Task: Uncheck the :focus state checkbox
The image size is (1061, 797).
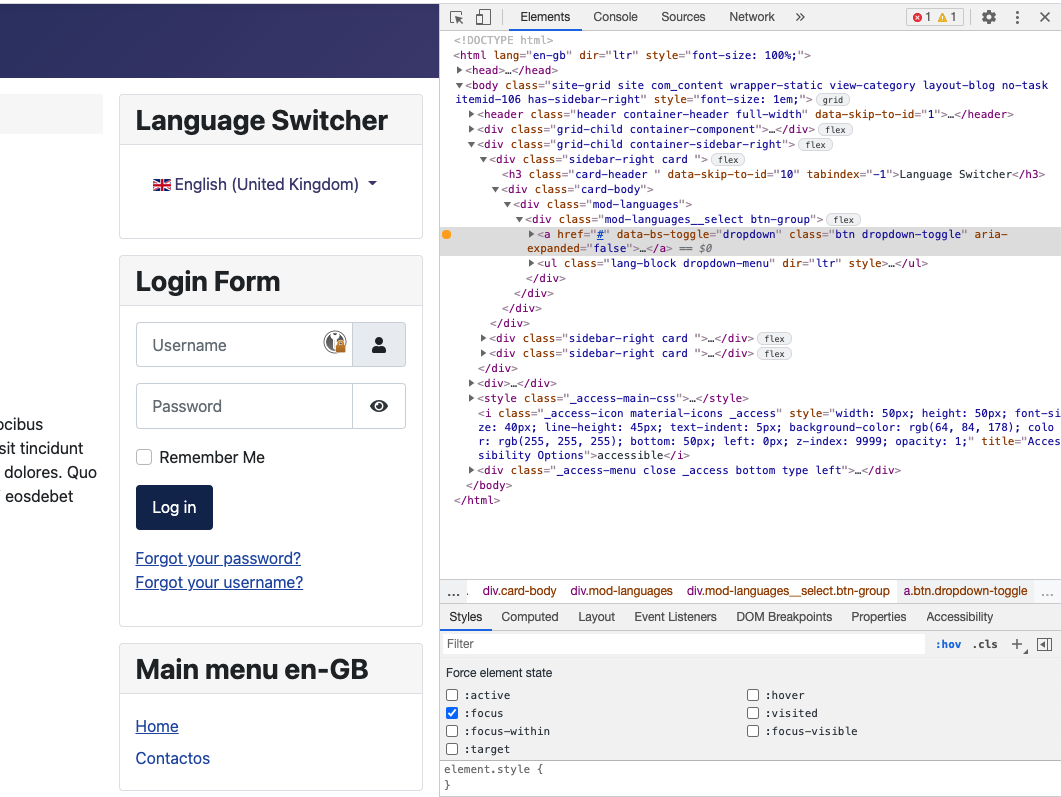Action: 452,713
